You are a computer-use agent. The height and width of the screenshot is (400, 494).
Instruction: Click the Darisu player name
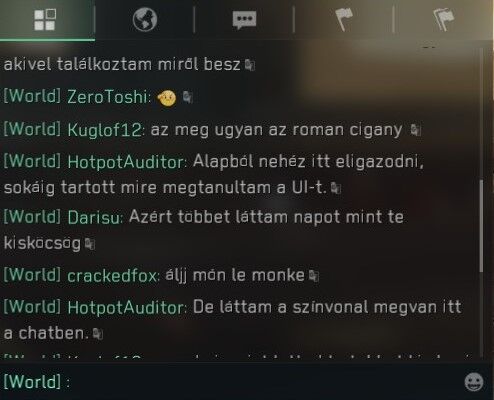[94, 218]
